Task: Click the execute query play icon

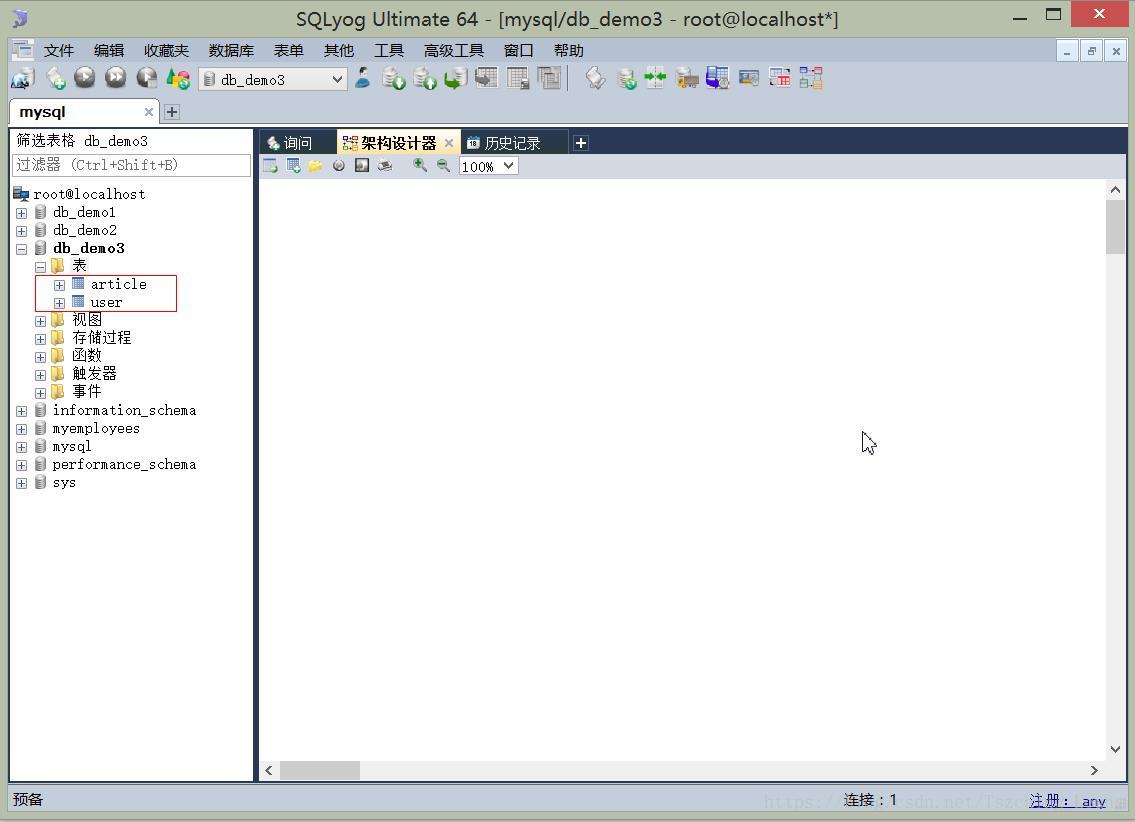Action: coord(85,77)
